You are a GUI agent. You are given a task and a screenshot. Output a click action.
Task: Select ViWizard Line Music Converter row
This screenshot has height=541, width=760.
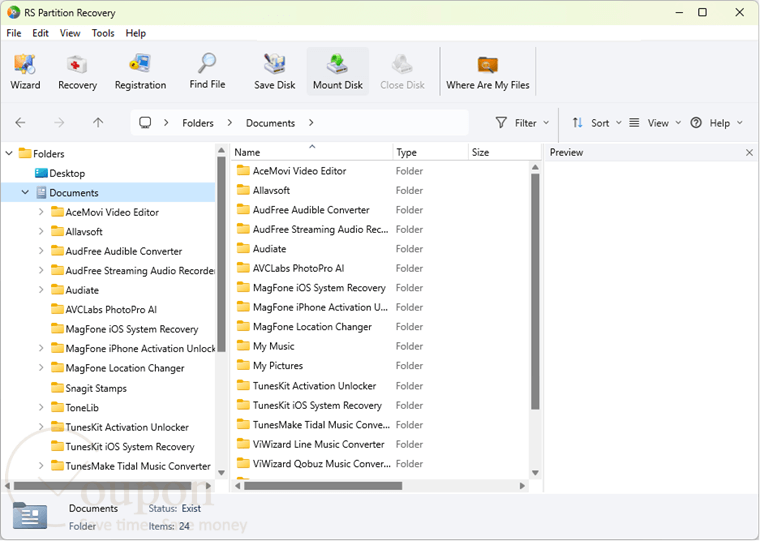tap(318, 444)
